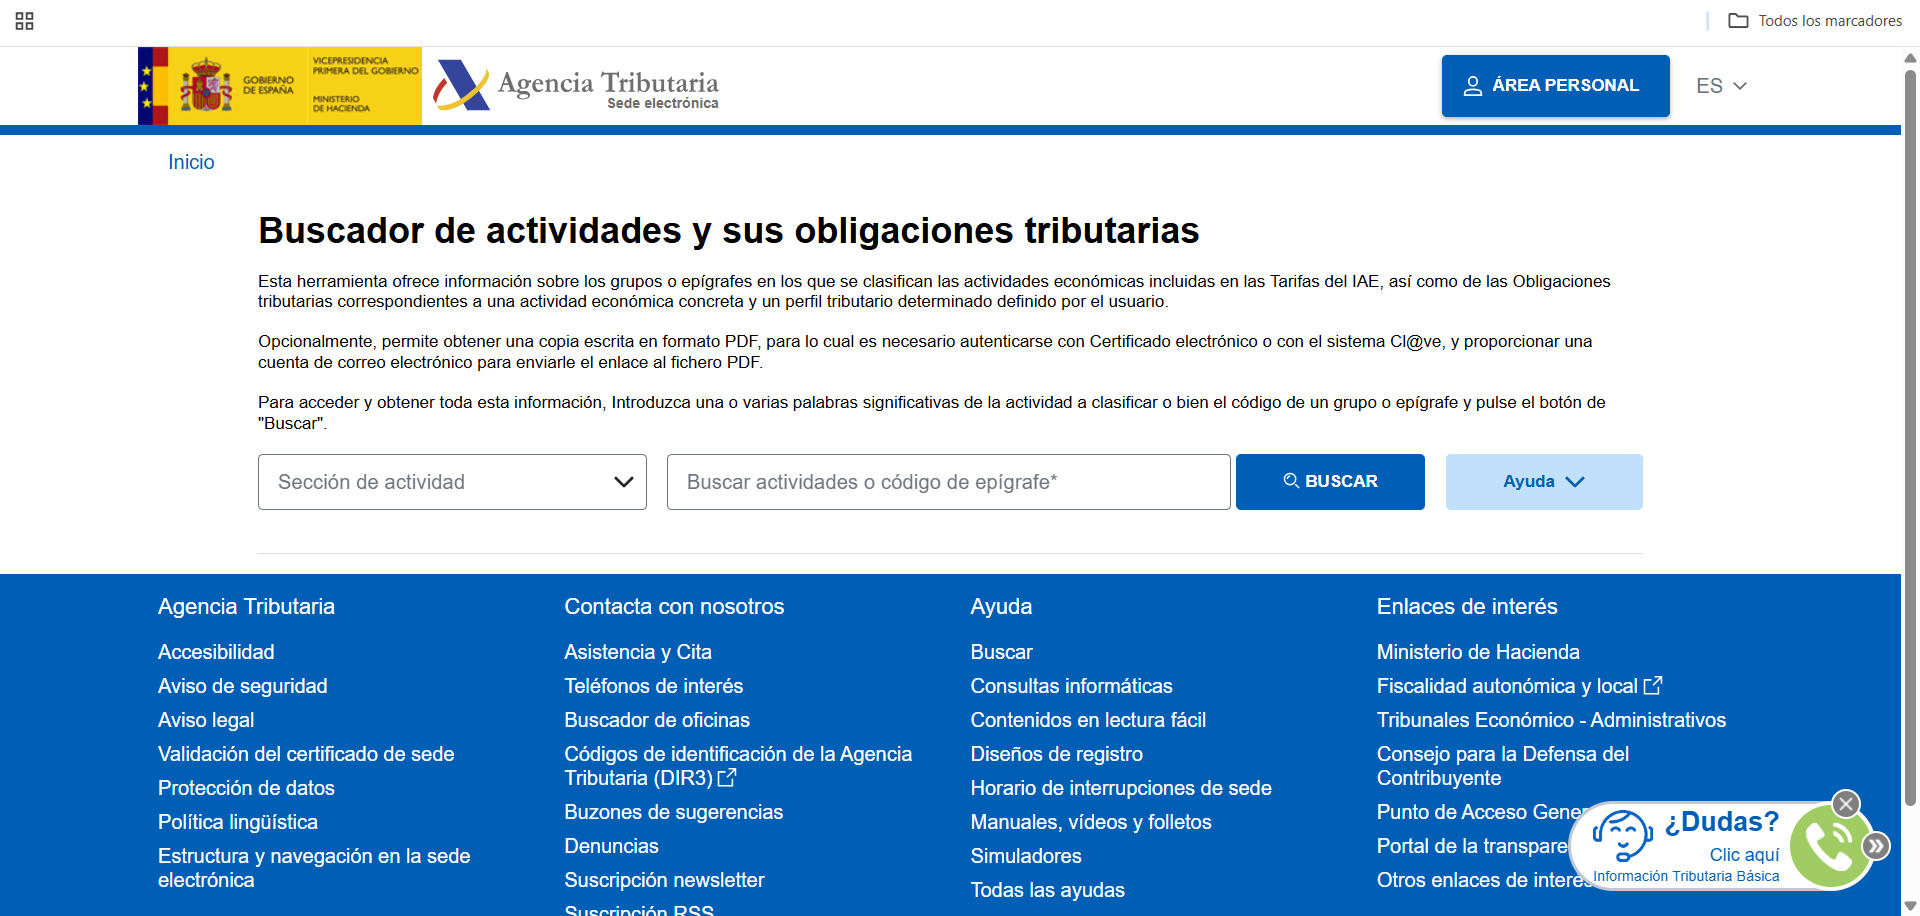Click the headset assistant icon in ¿Dudas? widget
Image resolution: width=1920 pixels, height=916 pixels.
(x=1621, y=836)
